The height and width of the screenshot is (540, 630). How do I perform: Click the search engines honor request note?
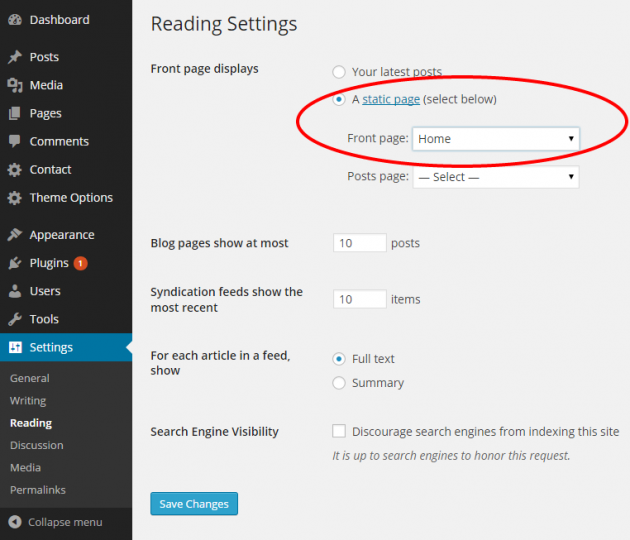point(451,456)
